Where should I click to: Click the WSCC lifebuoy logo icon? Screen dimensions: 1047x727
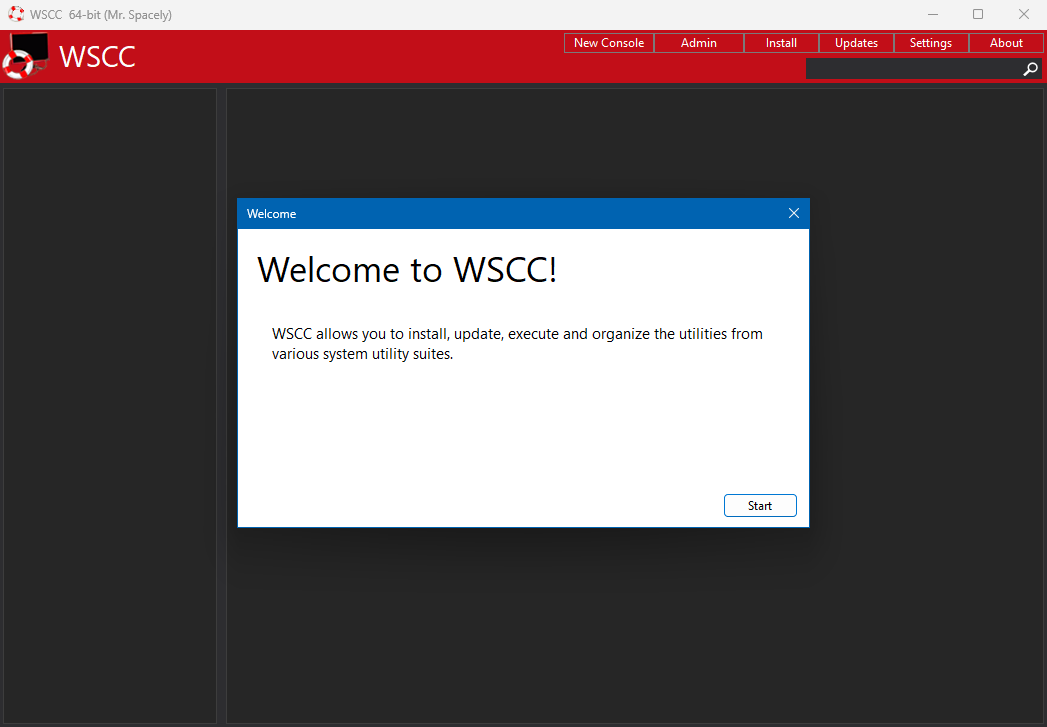click(25, 56)
